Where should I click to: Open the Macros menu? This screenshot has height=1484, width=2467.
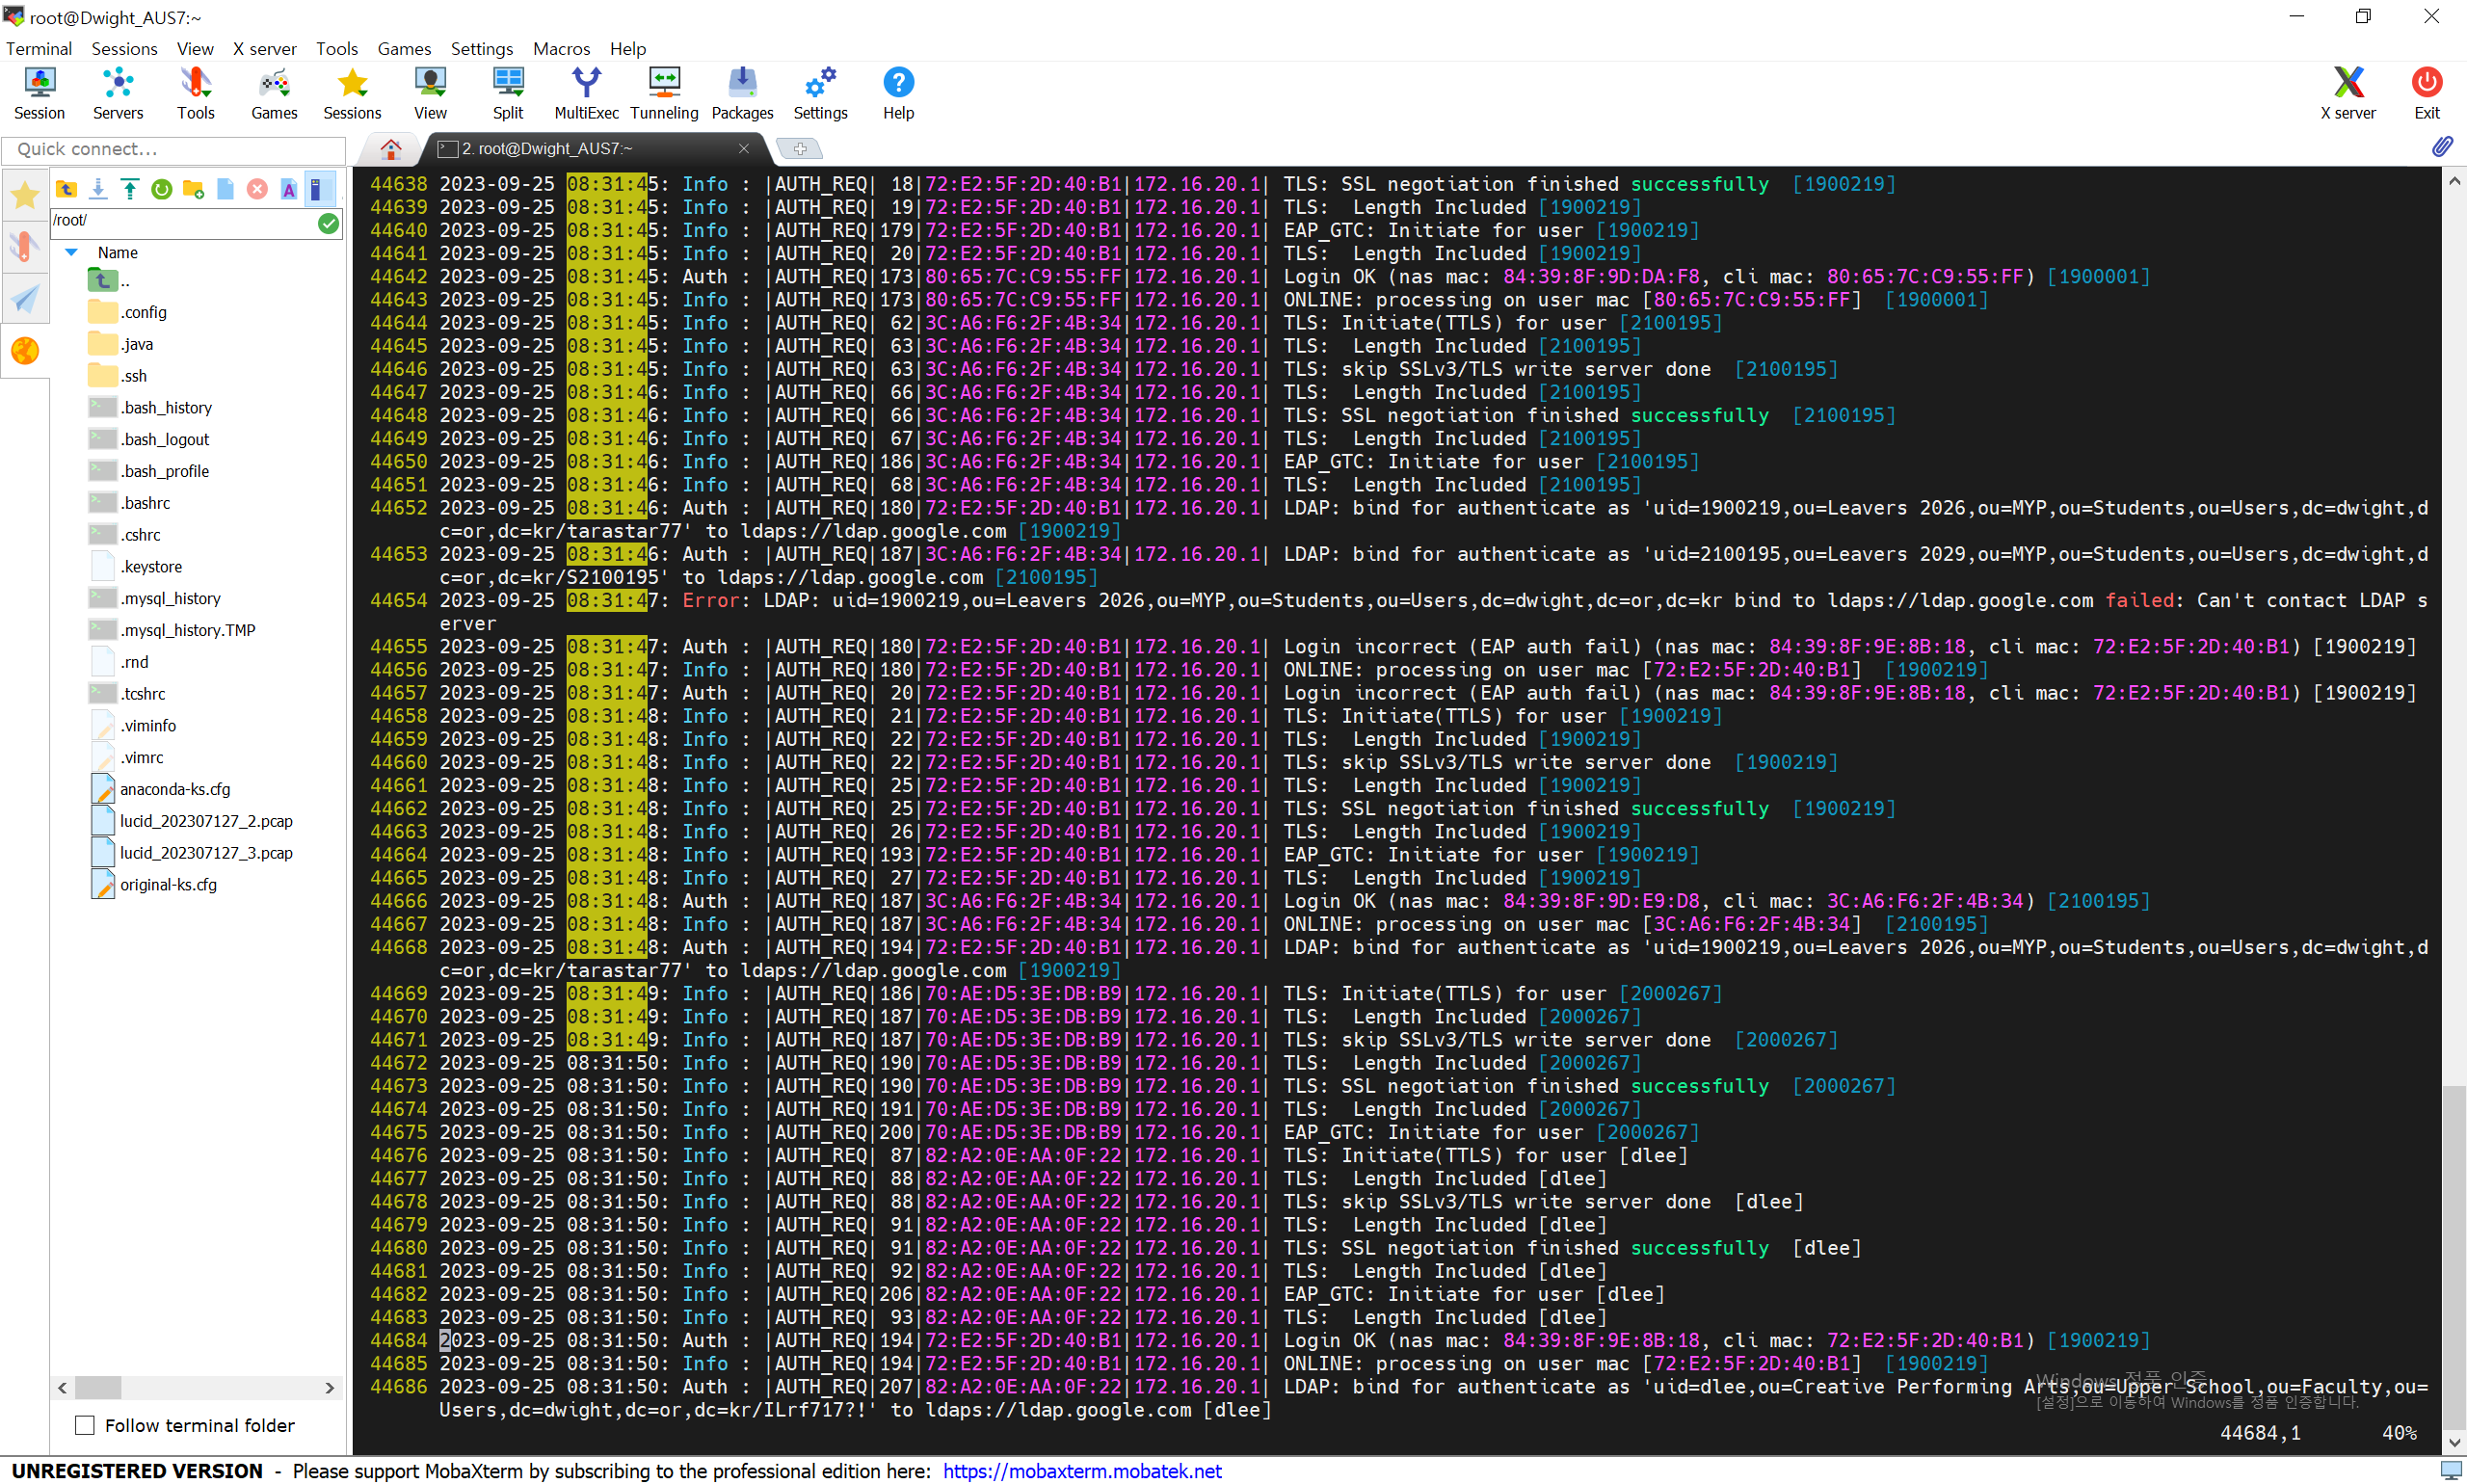[x=560, y=48]
